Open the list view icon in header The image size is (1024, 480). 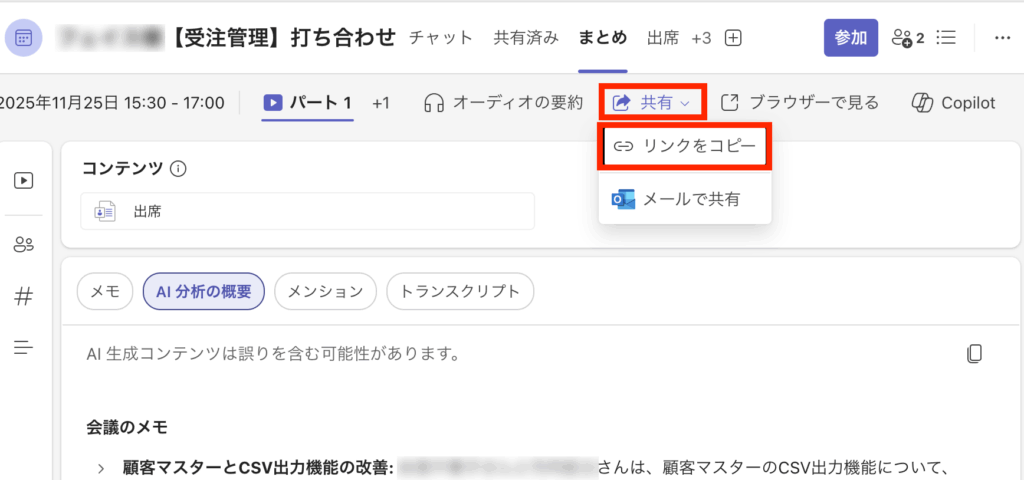coord(945,38)
